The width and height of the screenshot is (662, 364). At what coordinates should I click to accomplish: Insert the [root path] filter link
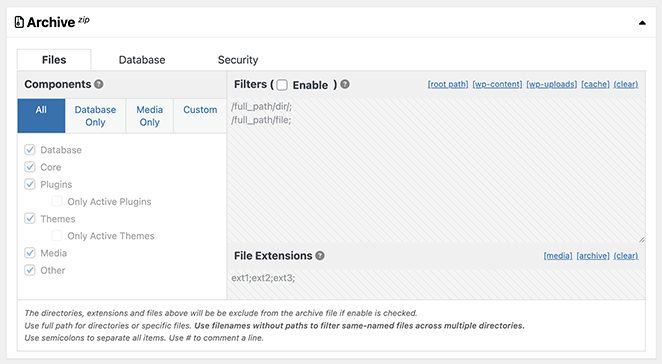[x=448, y=84]
